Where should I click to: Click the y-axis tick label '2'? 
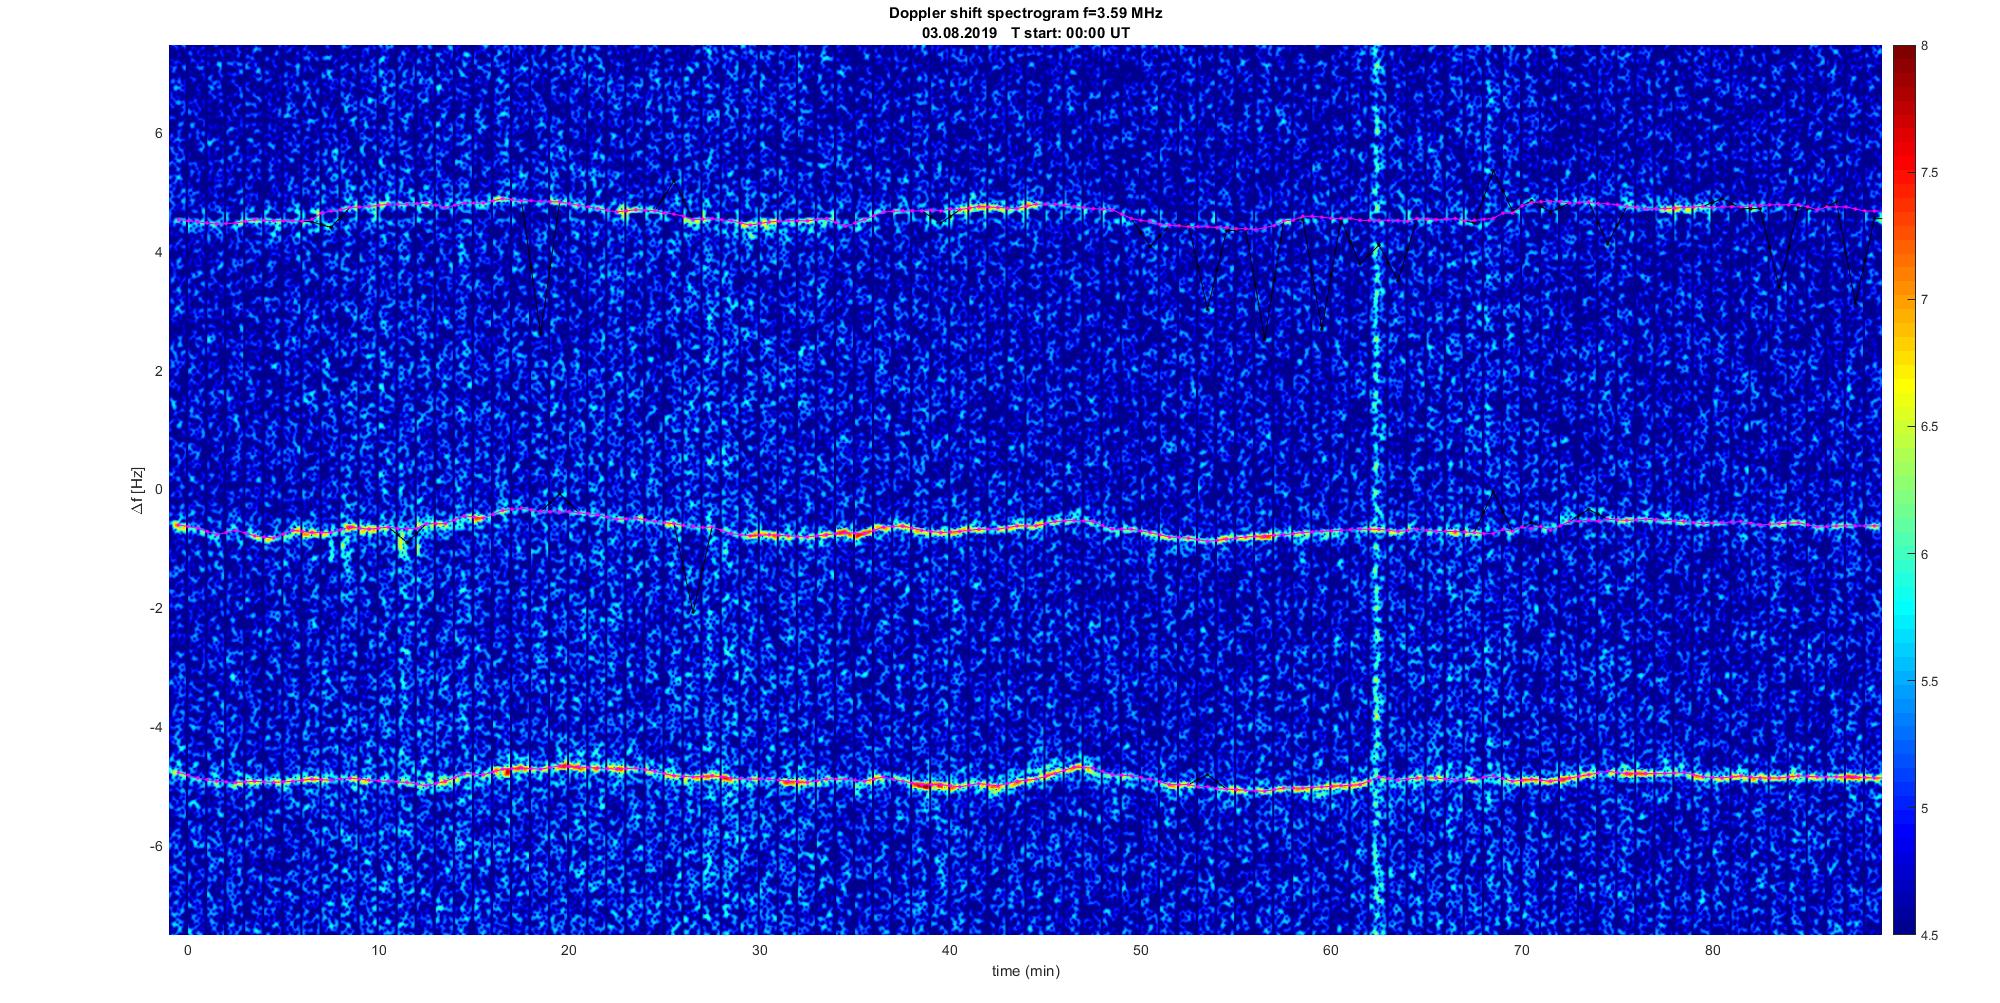click(159, 371)
